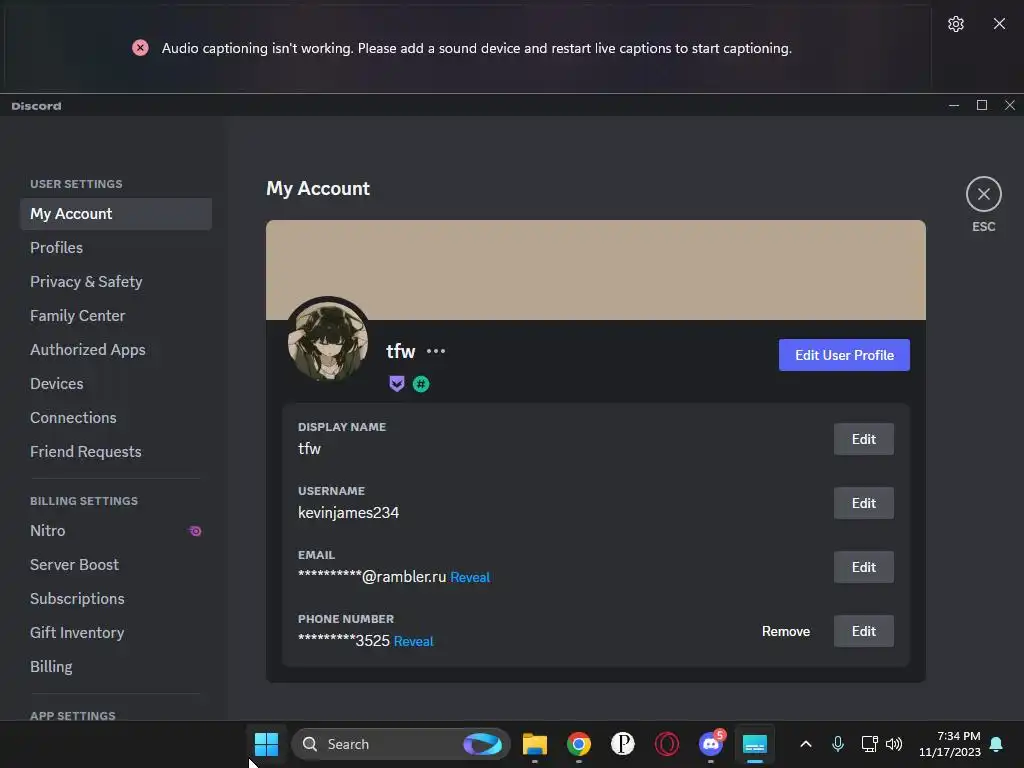The image size is (1024, 768).
Task: Go to Privacy & Safety settings
Action: (x=116, y=282)
